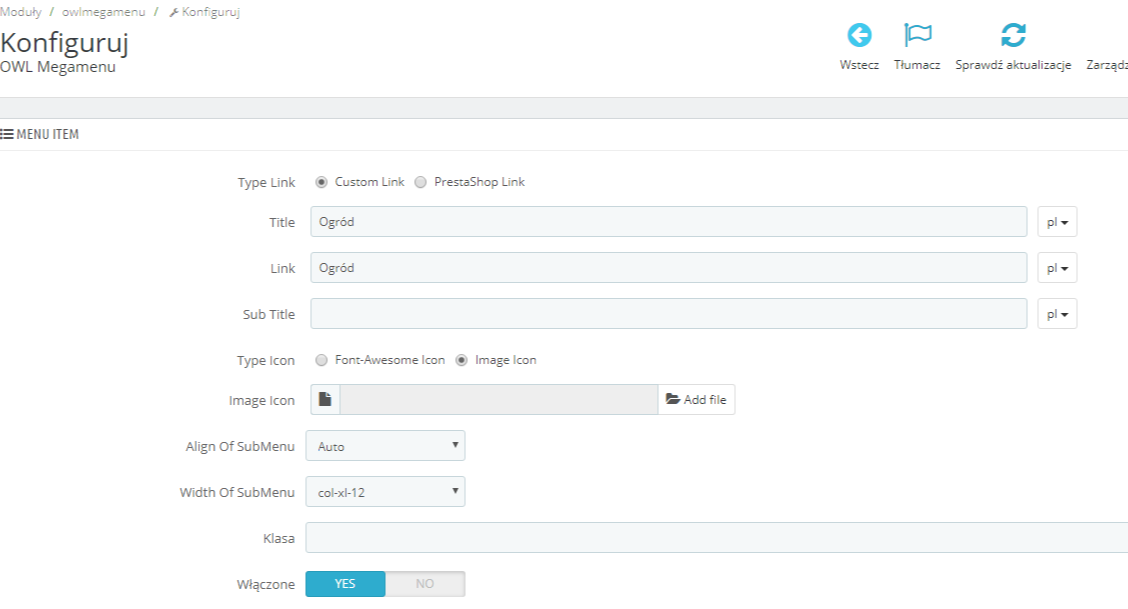Click the wrench icon in breadcrumb

[x=173, y=12]
